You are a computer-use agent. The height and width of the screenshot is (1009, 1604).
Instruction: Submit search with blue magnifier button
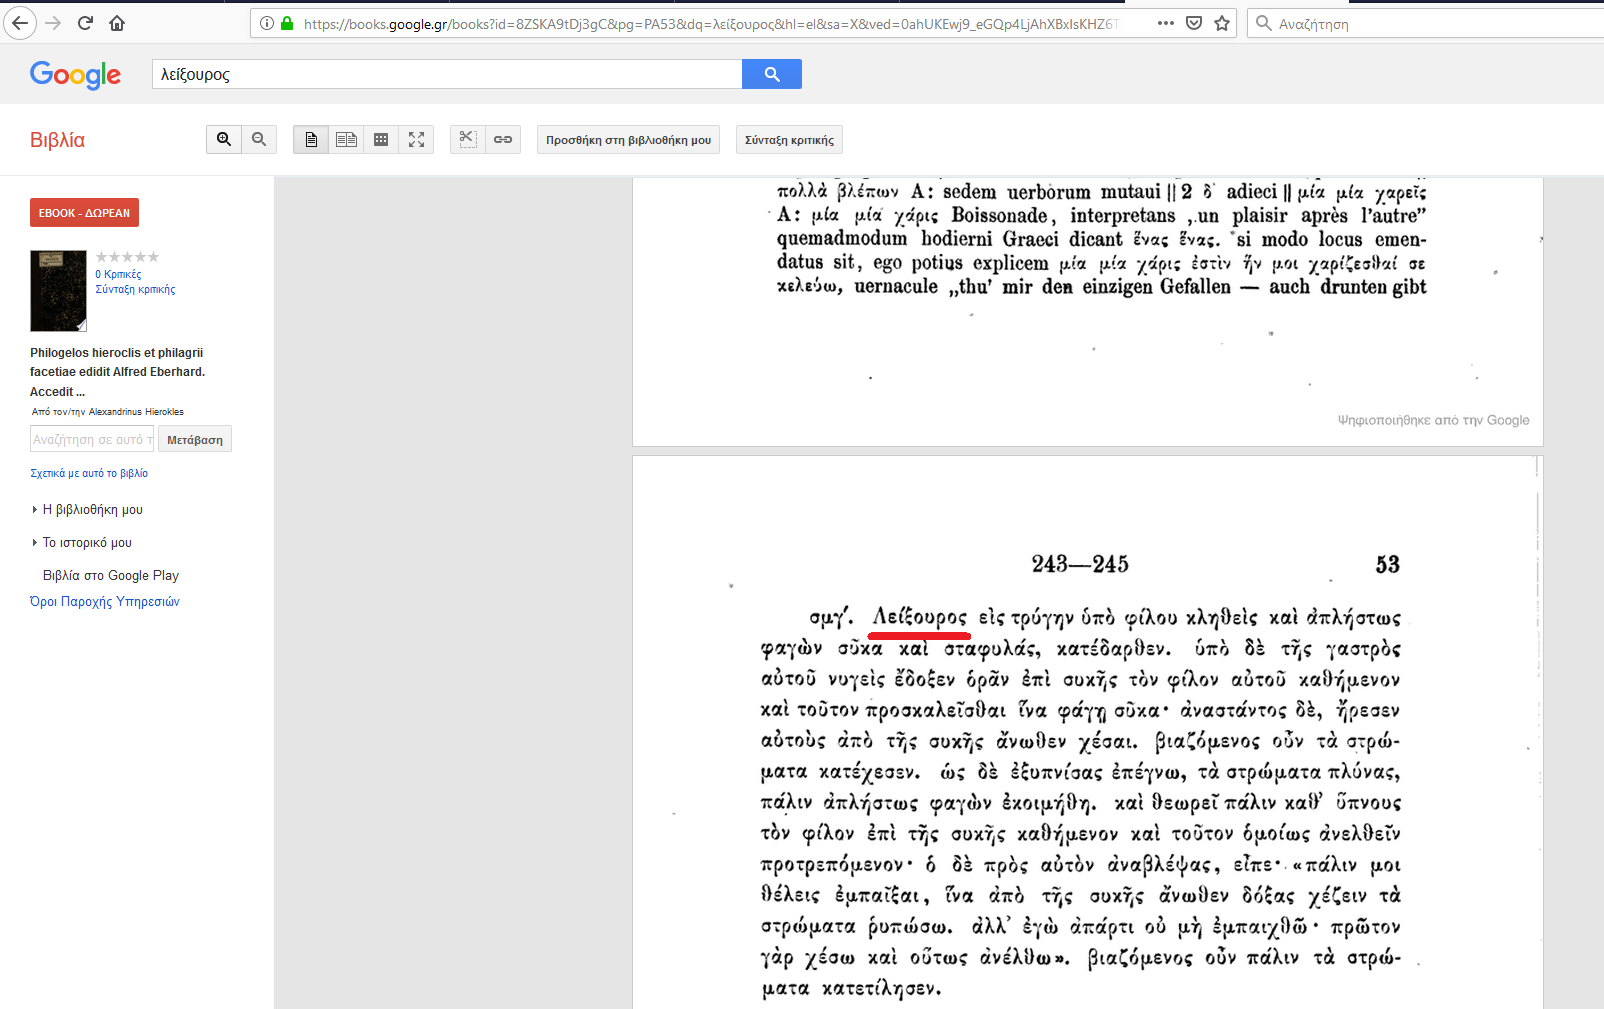coord(772,74)
